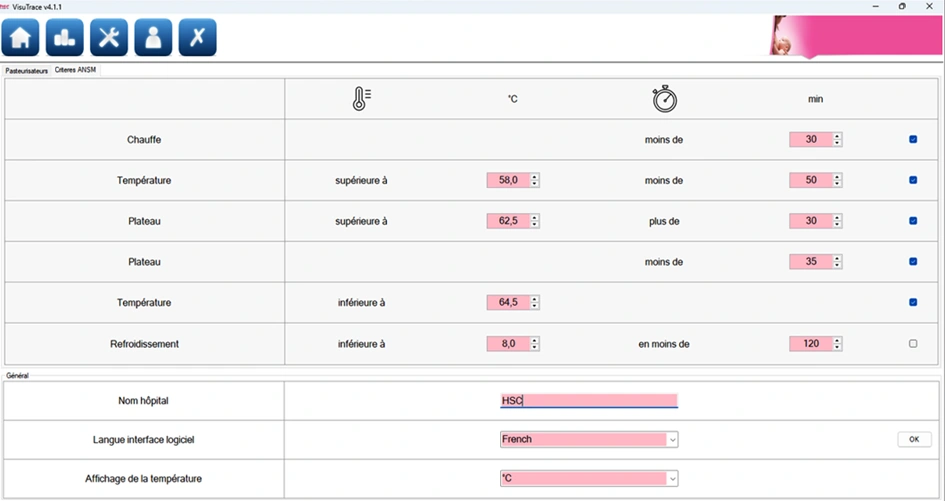Increase the Plateau 62,5 temperature stepper
Viewport: 945px width, 501px height.
(535, 218)
